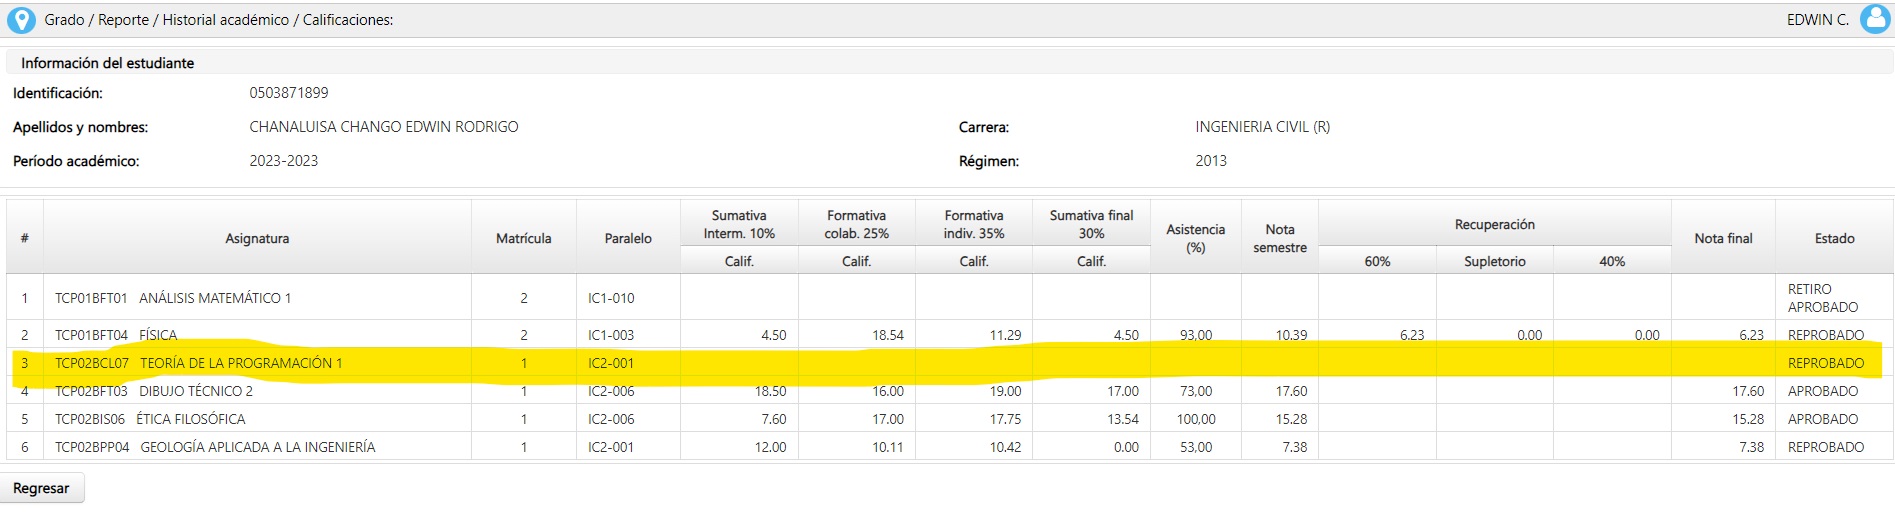Click the Grado / Reporte breadcrumb text
The width and height of the screenshot is (1895, 512).
[97, 20]
